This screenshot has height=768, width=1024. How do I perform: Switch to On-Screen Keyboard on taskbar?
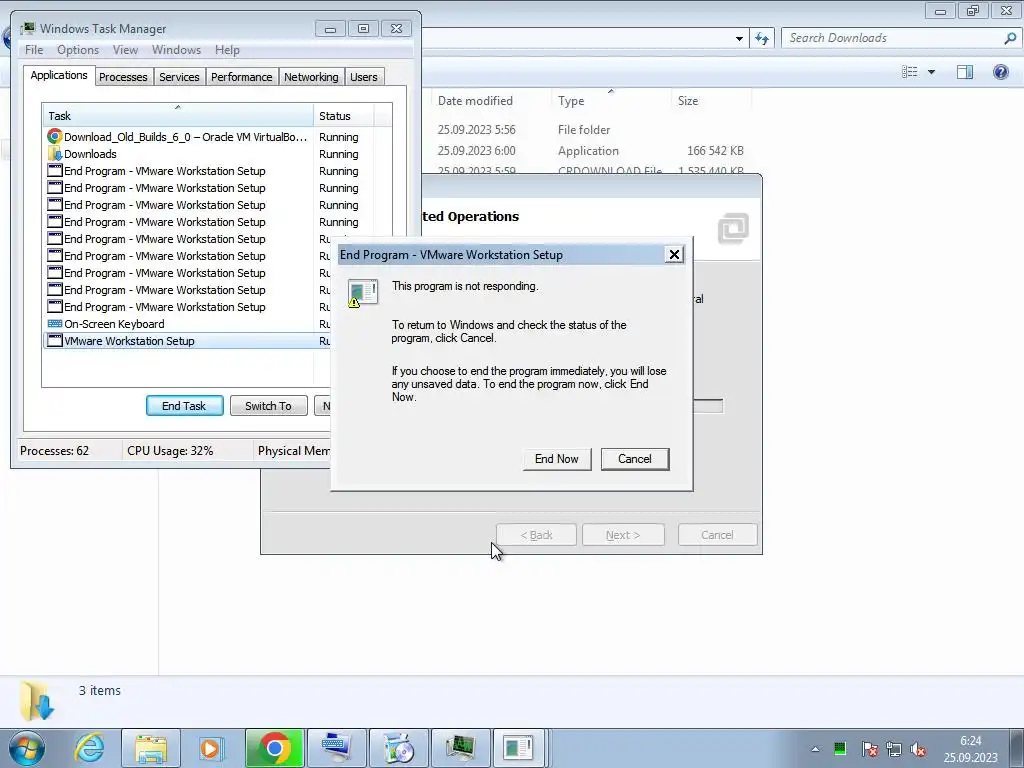tap(336, 748)
